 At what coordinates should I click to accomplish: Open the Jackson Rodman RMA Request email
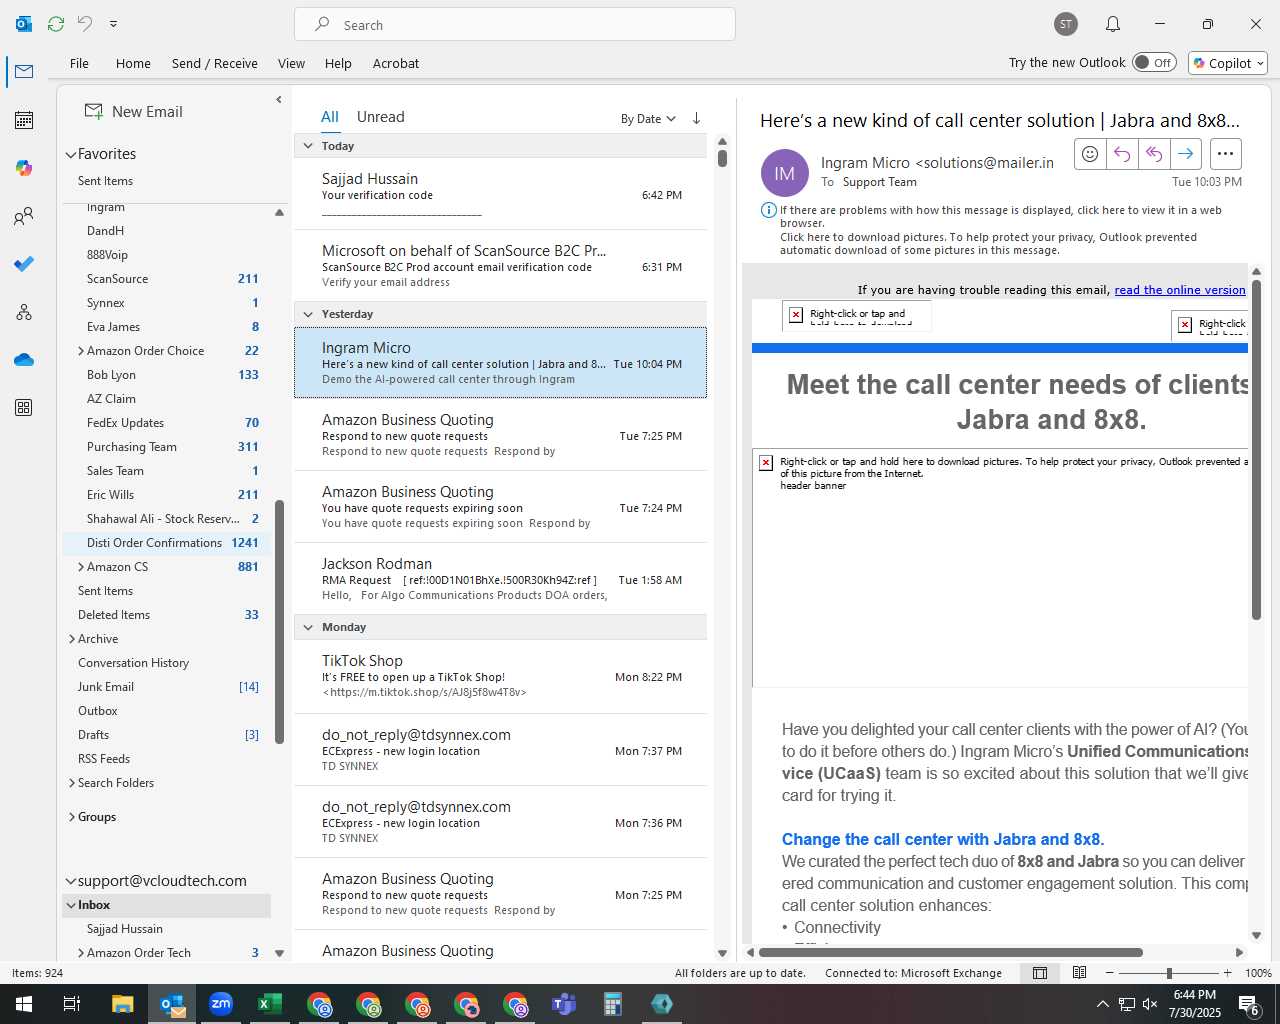500,579
